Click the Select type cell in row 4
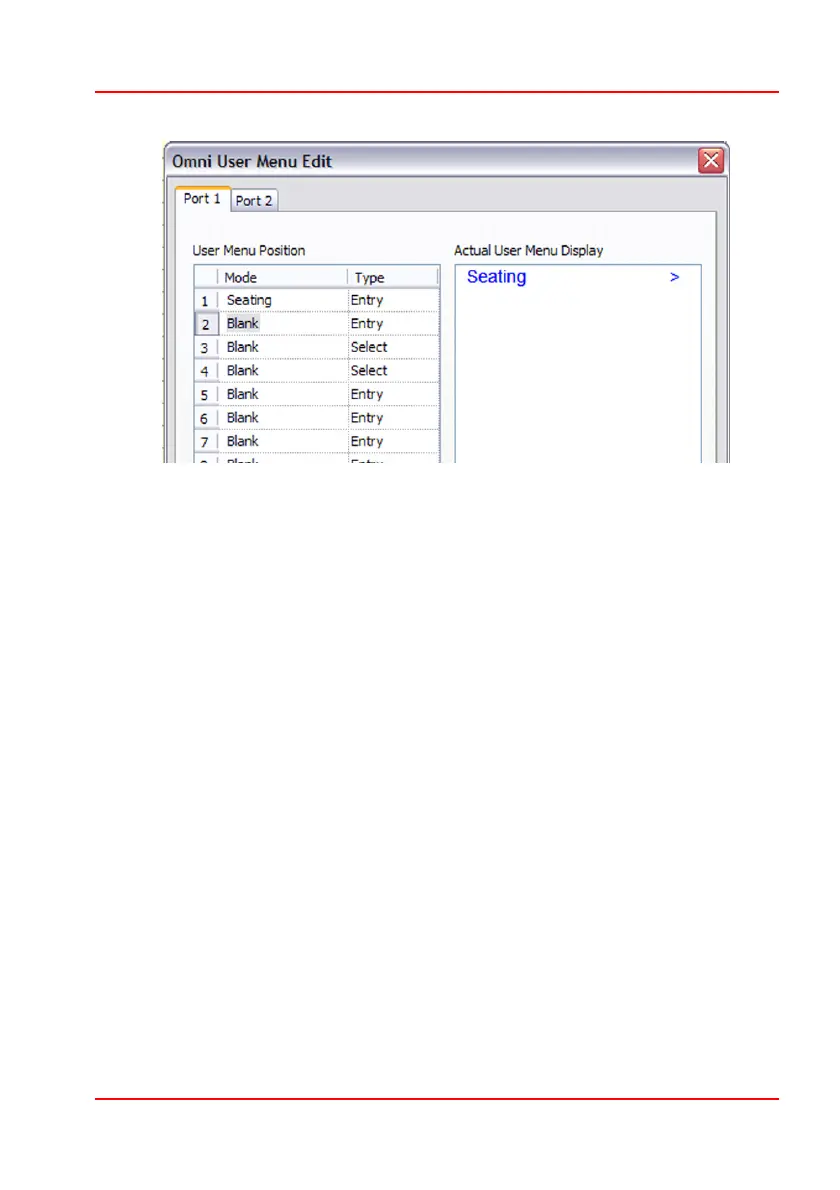The image size is (840, 1190). [x=393, y=371]
